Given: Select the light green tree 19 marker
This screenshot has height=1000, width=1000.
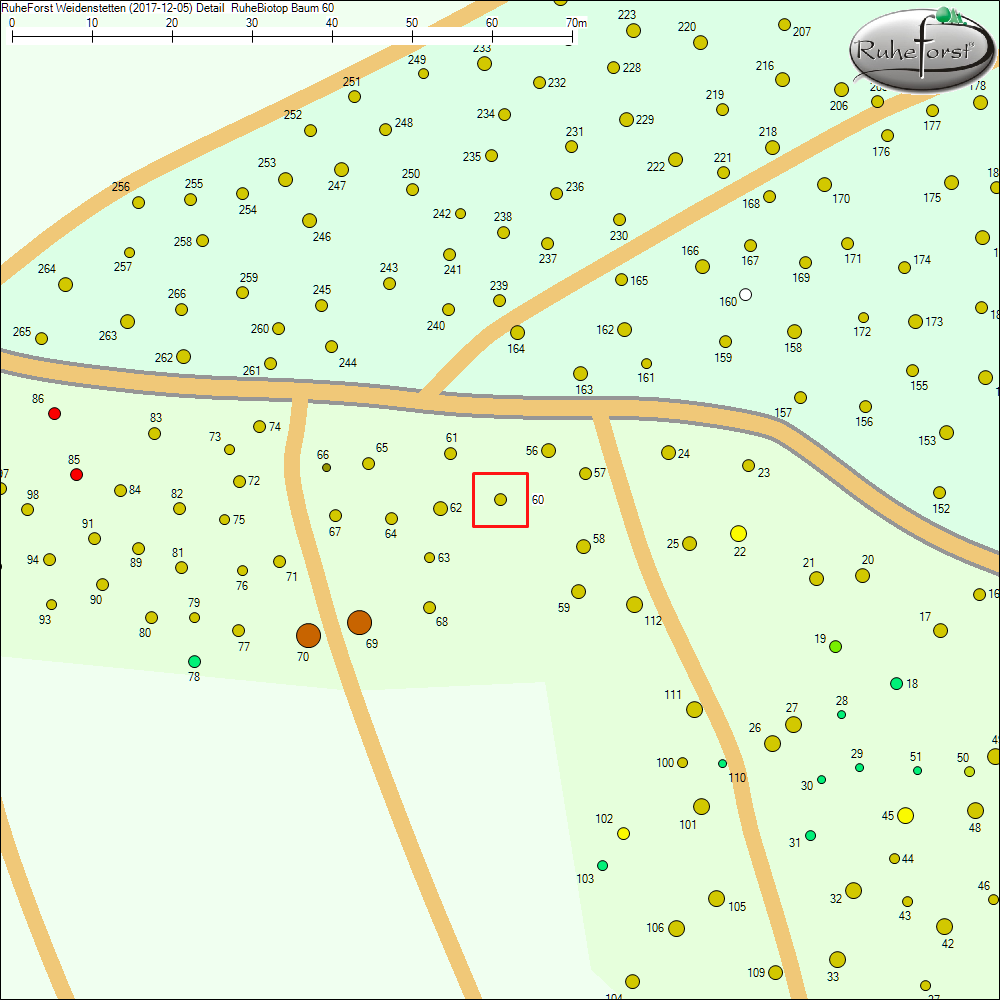Looking at the screenshot, I should click(835, 646).
